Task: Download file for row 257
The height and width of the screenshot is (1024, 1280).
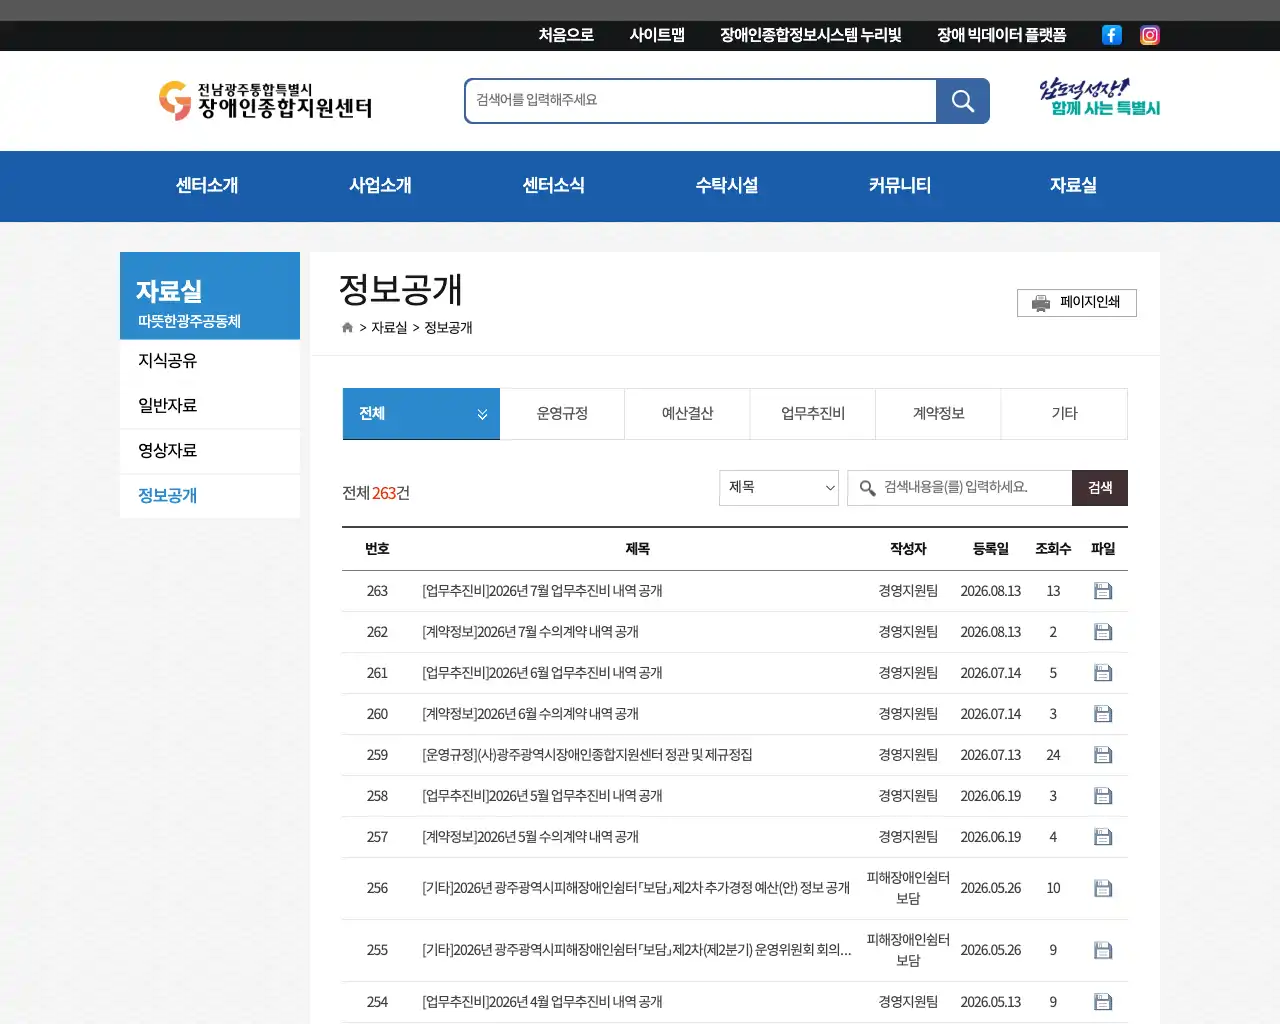Action: point(1103,837)
